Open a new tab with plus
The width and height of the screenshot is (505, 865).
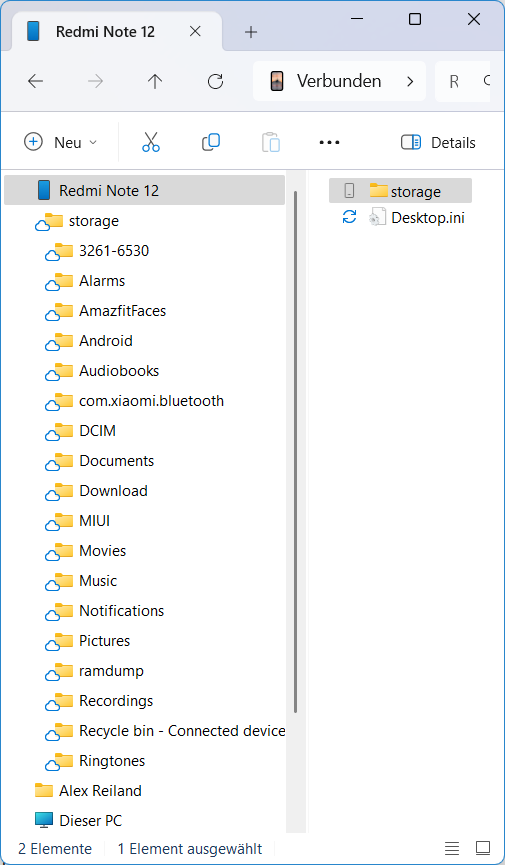click(x=251, y=32)
